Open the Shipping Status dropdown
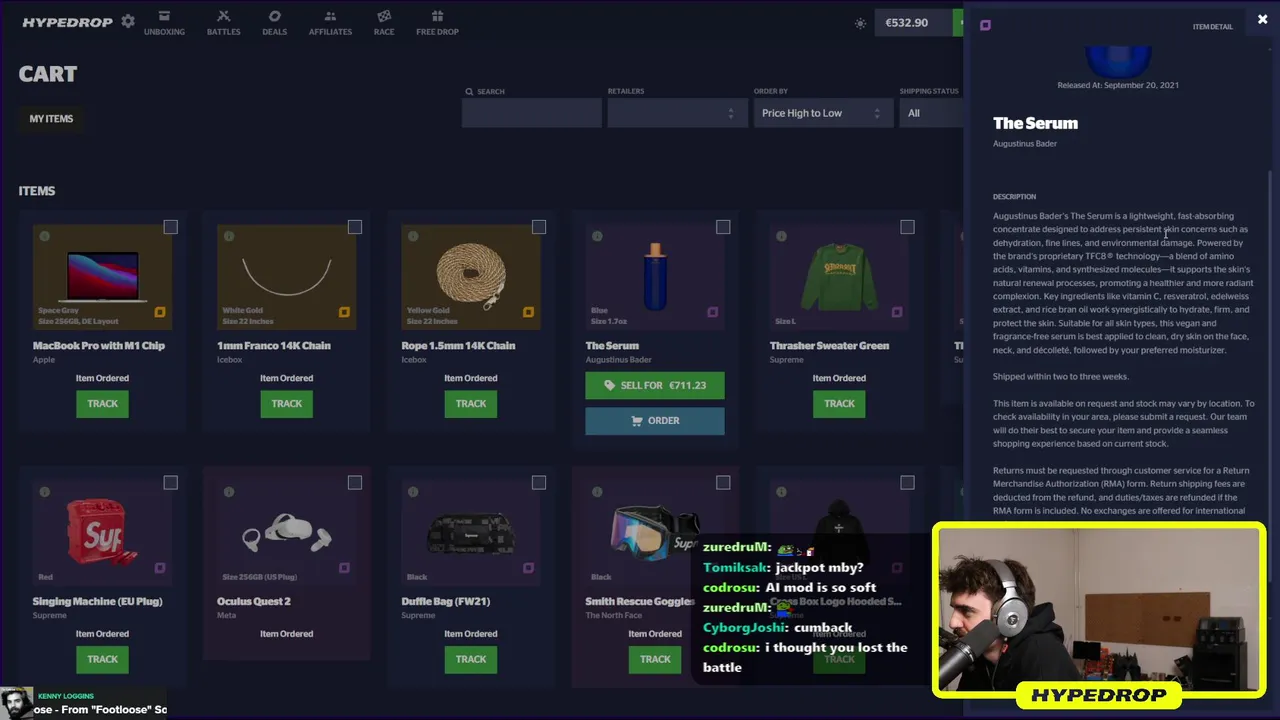 pos(931,113)
